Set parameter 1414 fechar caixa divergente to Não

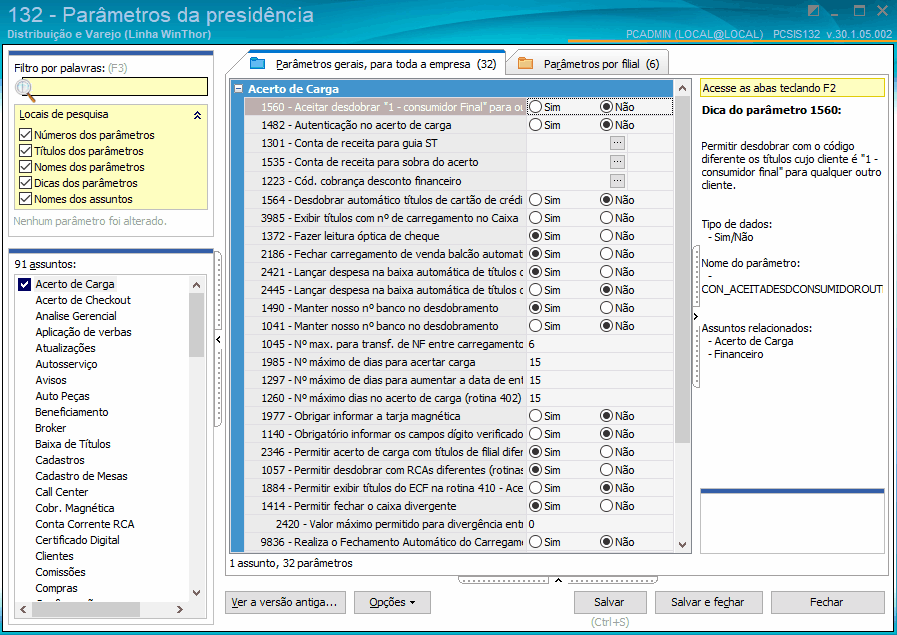coord(606,506)
